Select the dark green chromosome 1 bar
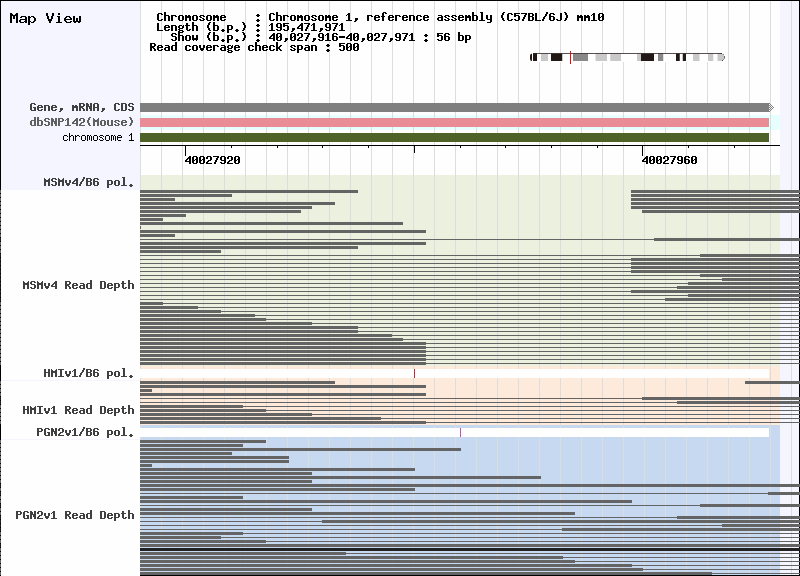 click(455, 138)
